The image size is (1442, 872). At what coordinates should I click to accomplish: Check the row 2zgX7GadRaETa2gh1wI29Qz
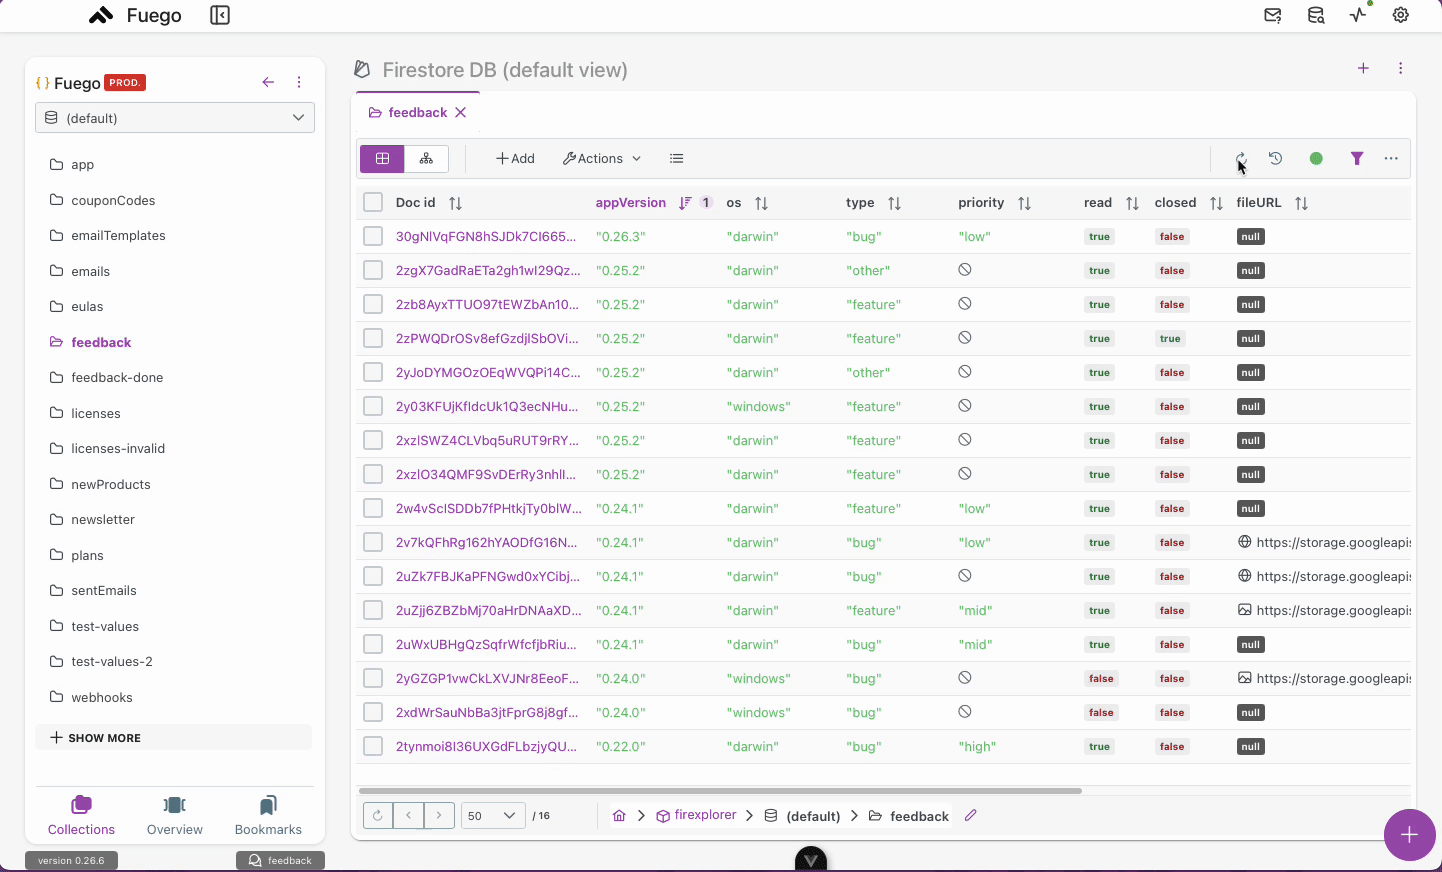pos(373,270)
